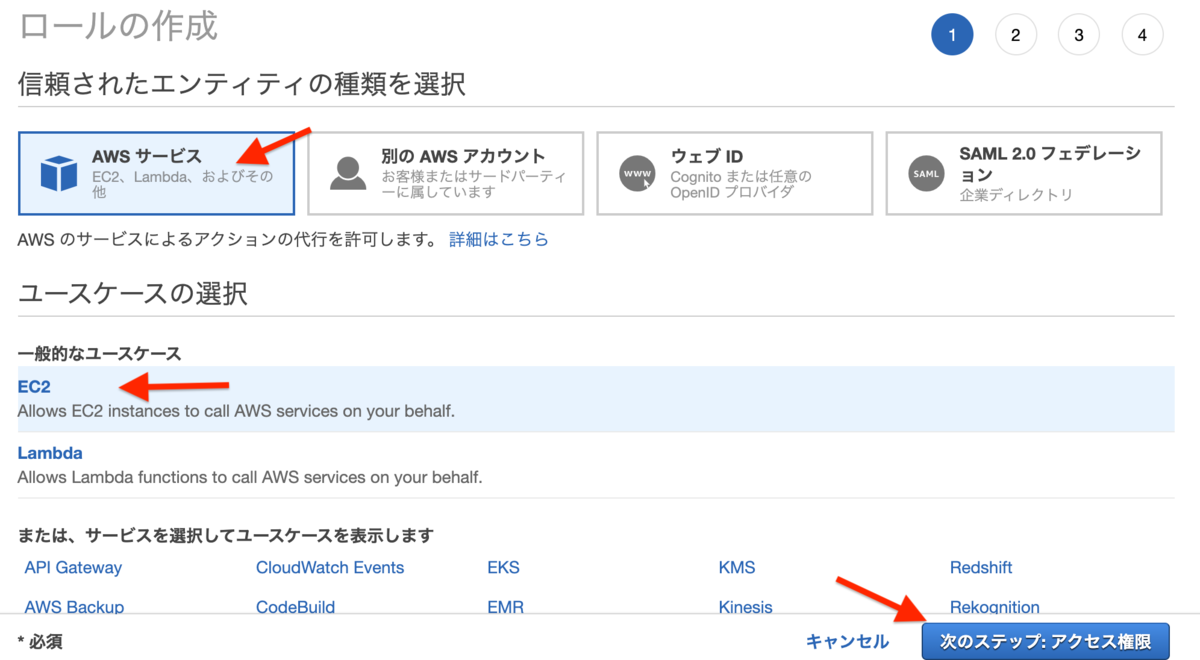This screenshot has width=1200, height=660.
Task: Click the ウェブ ID www icon
Action: [637, 174]
